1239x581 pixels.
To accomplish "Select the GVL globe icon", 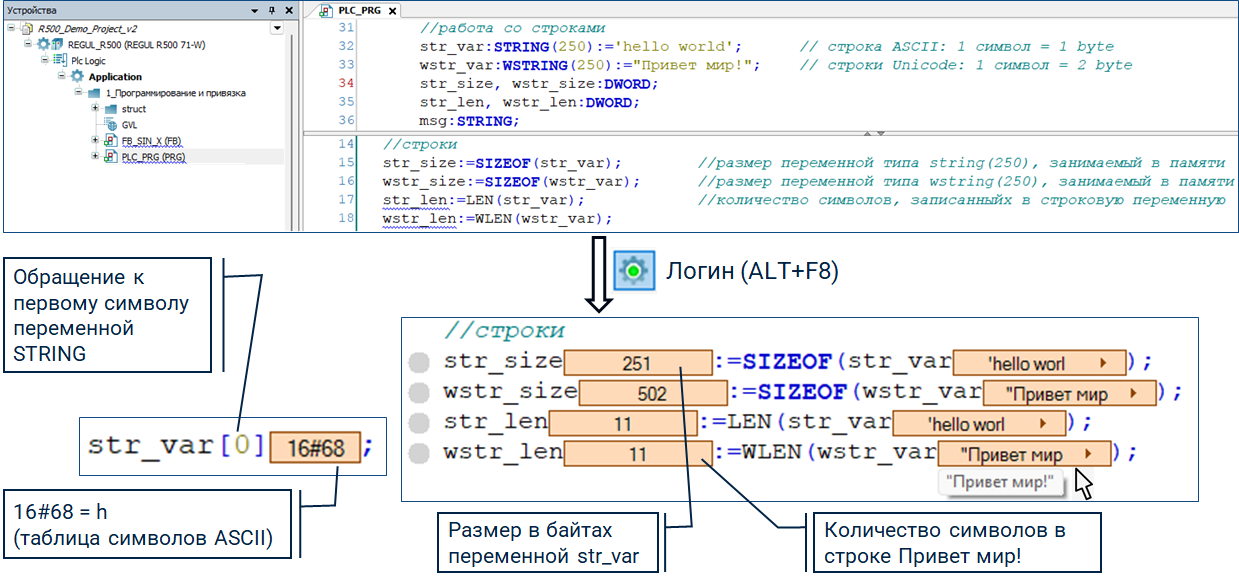I will pyautogui.click(x=111, y=125).
